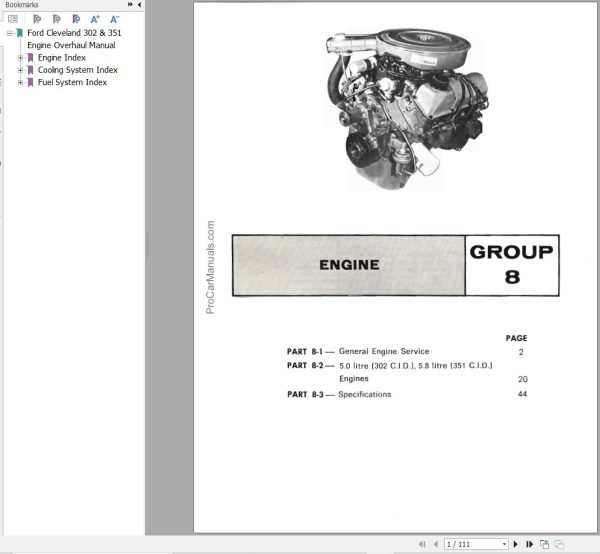Viewport: 600px width, 554px height.
Task: Click the second grey bookmark toolbar icon
Action: 56,19
